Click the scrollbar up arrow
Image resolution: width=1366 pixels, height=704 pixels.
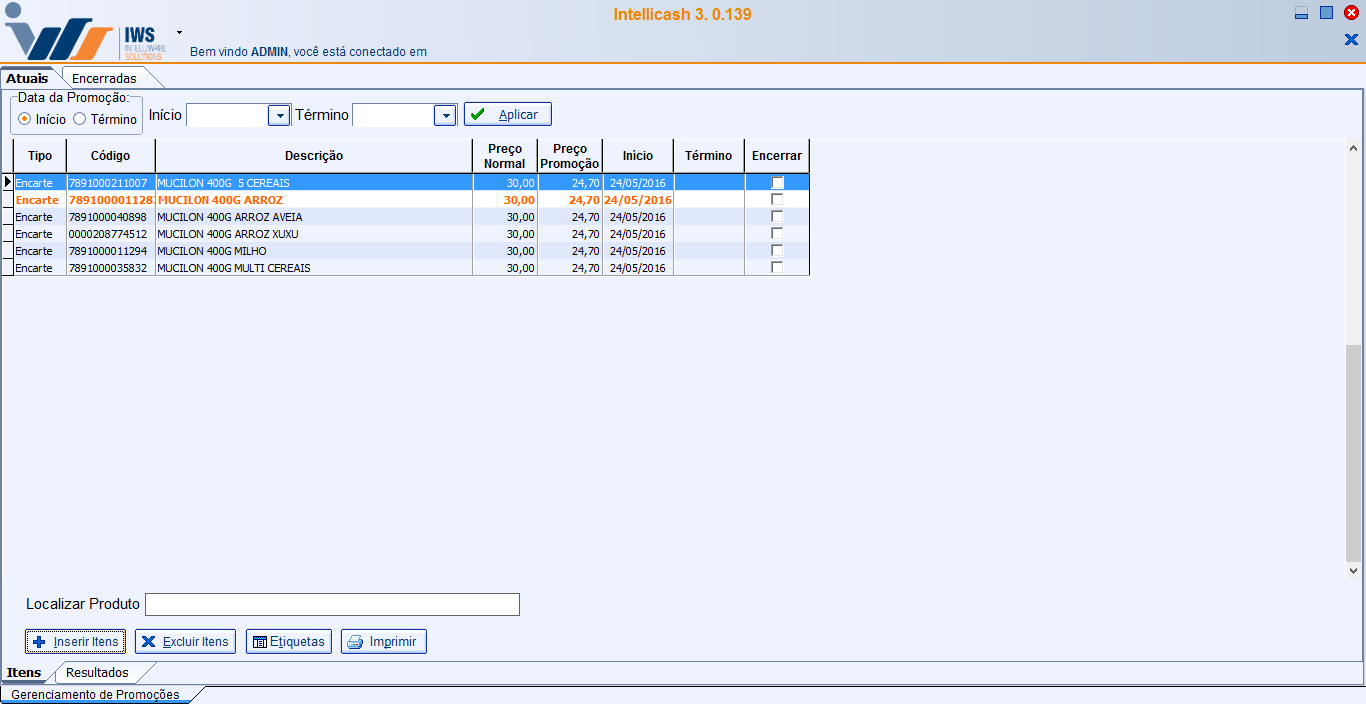coord(1353,146)
